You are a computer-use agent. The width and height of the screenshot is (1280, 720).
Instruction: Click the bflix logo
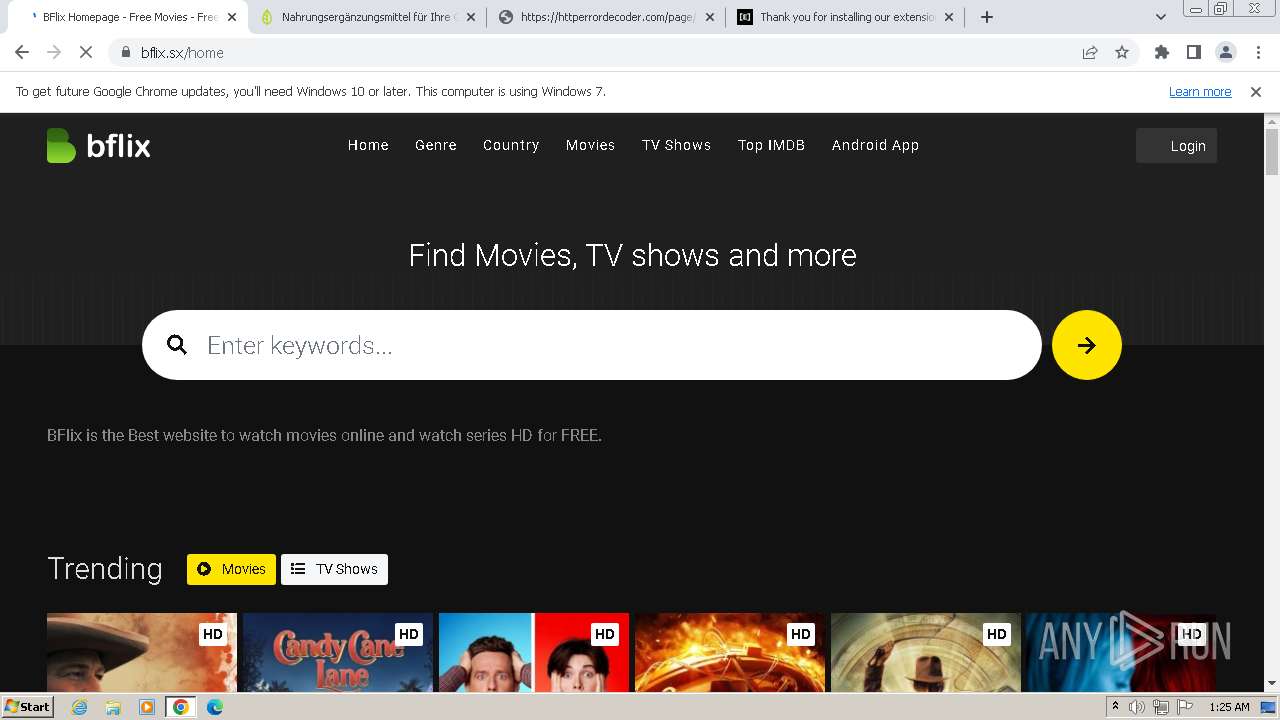98,146
